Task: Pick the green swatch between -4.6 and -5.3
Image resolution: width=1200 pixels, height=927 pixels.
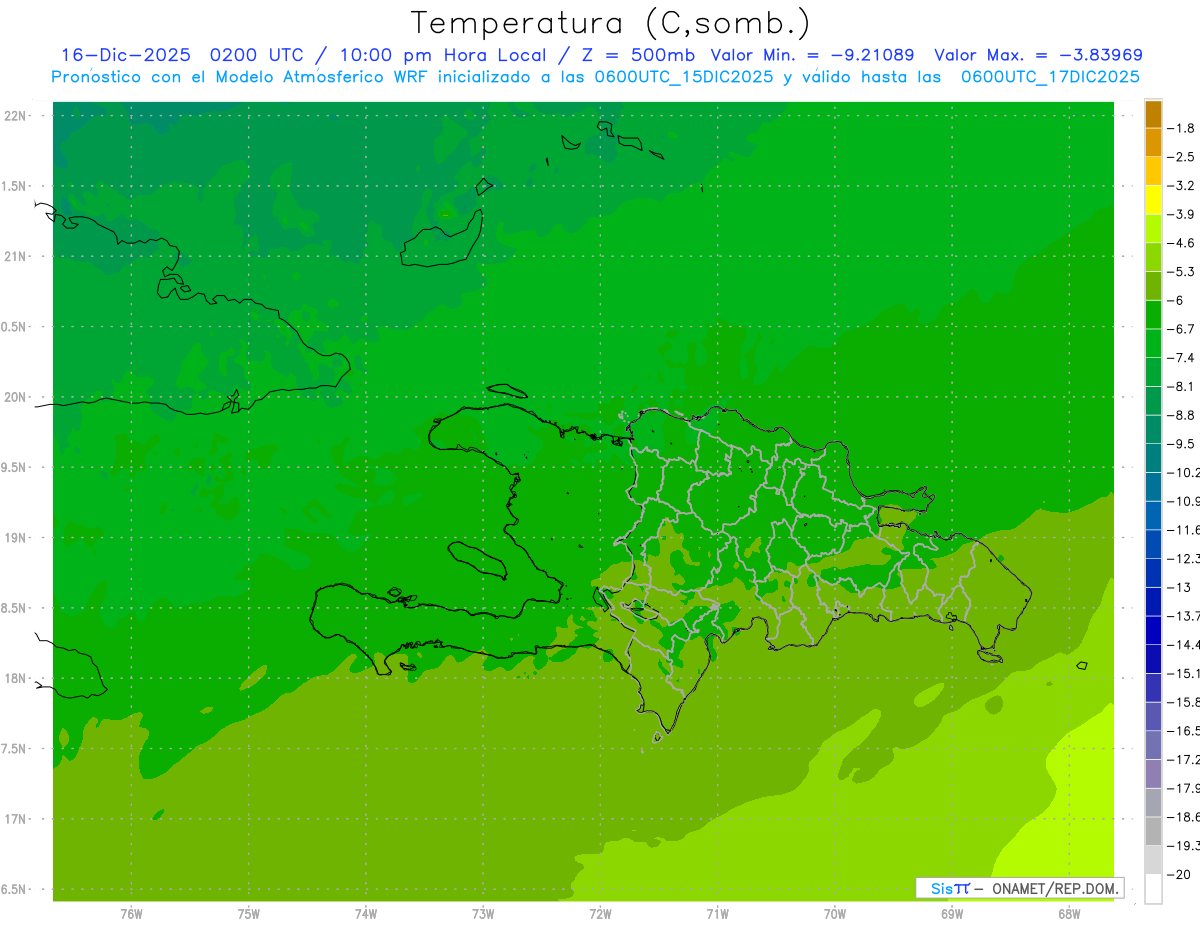Action: (1154, 257)
